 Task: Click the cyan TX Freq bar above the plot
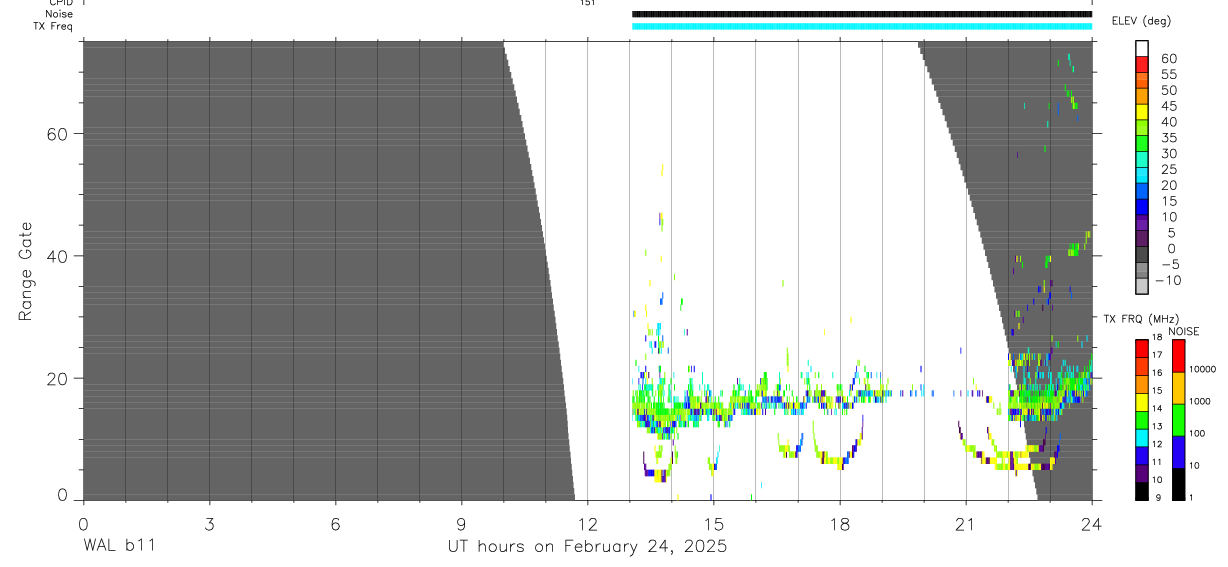862,26
